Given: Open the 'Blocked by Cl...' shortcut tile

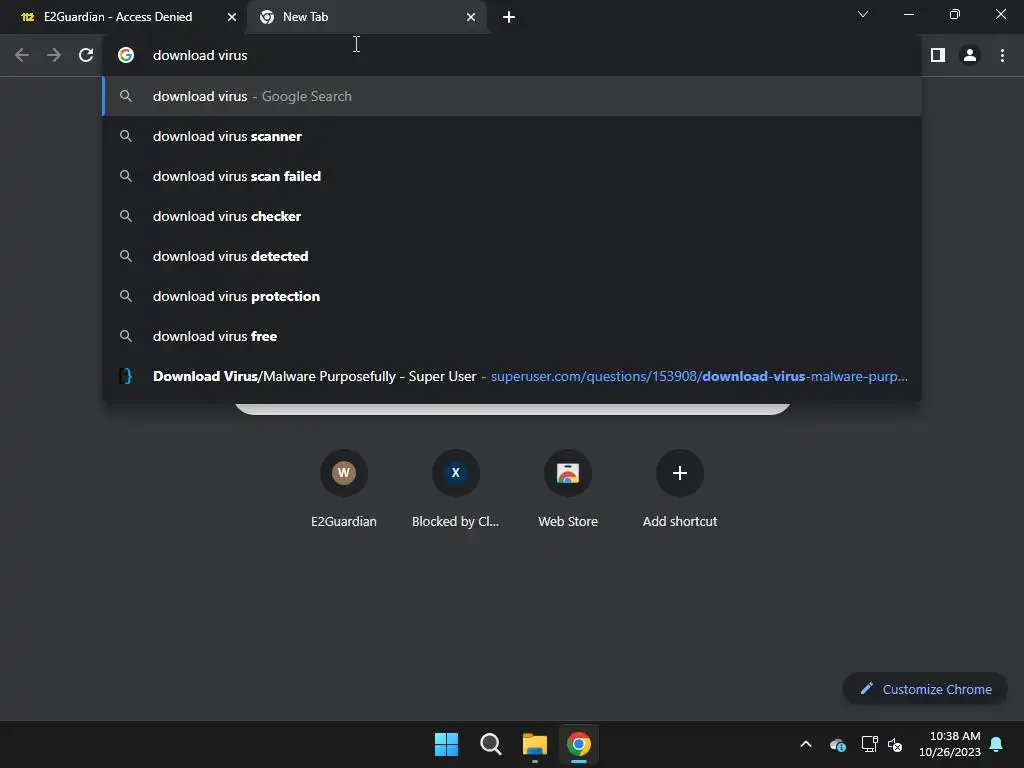Looking at the screenshot, I should [456, 487].
